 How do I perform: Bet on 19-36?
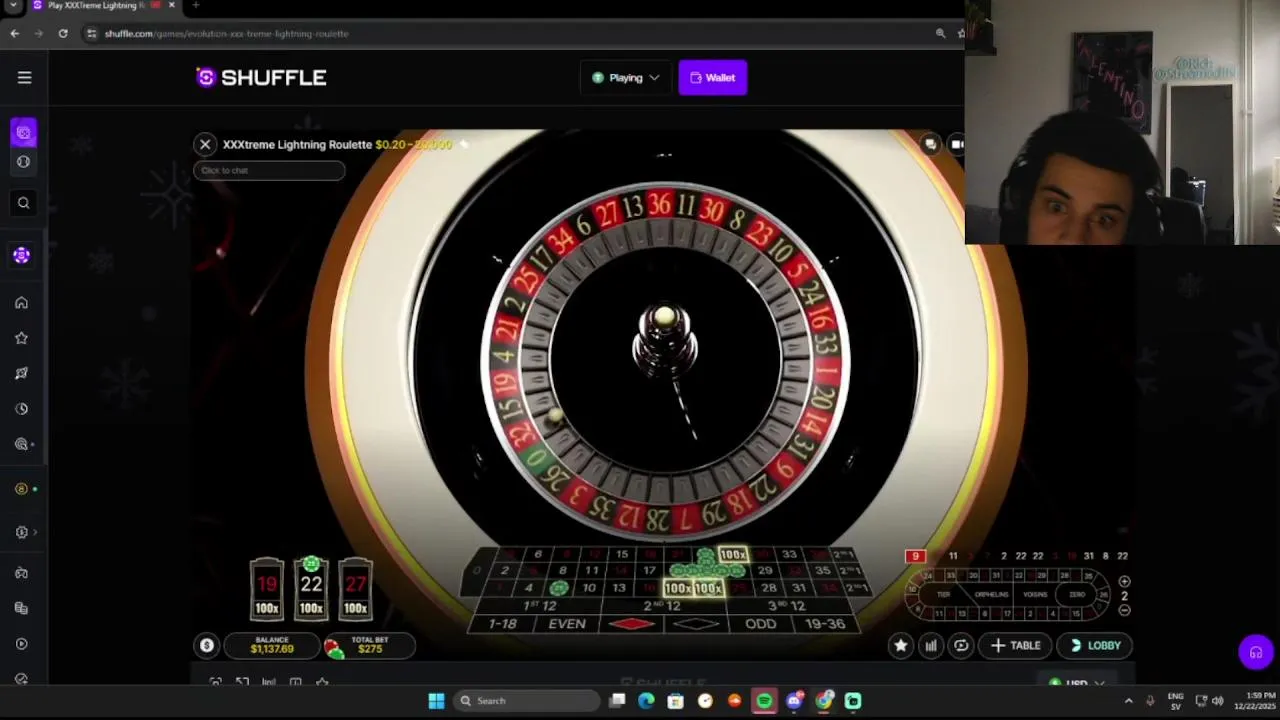825,624
